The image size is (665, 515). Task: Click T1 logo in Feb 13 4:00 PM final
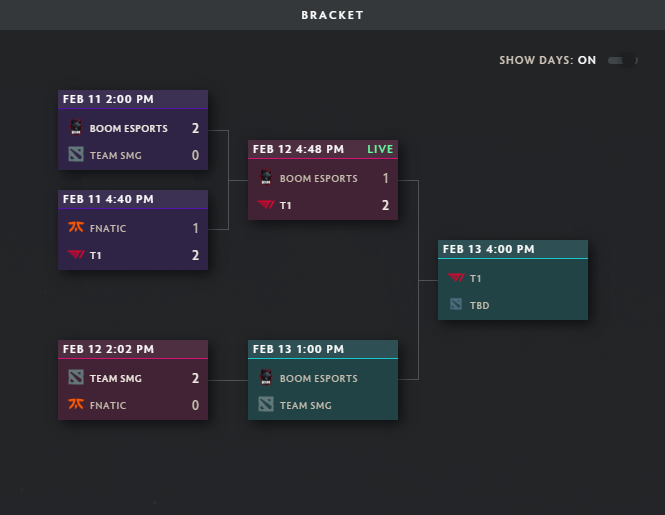click(456, 278)
